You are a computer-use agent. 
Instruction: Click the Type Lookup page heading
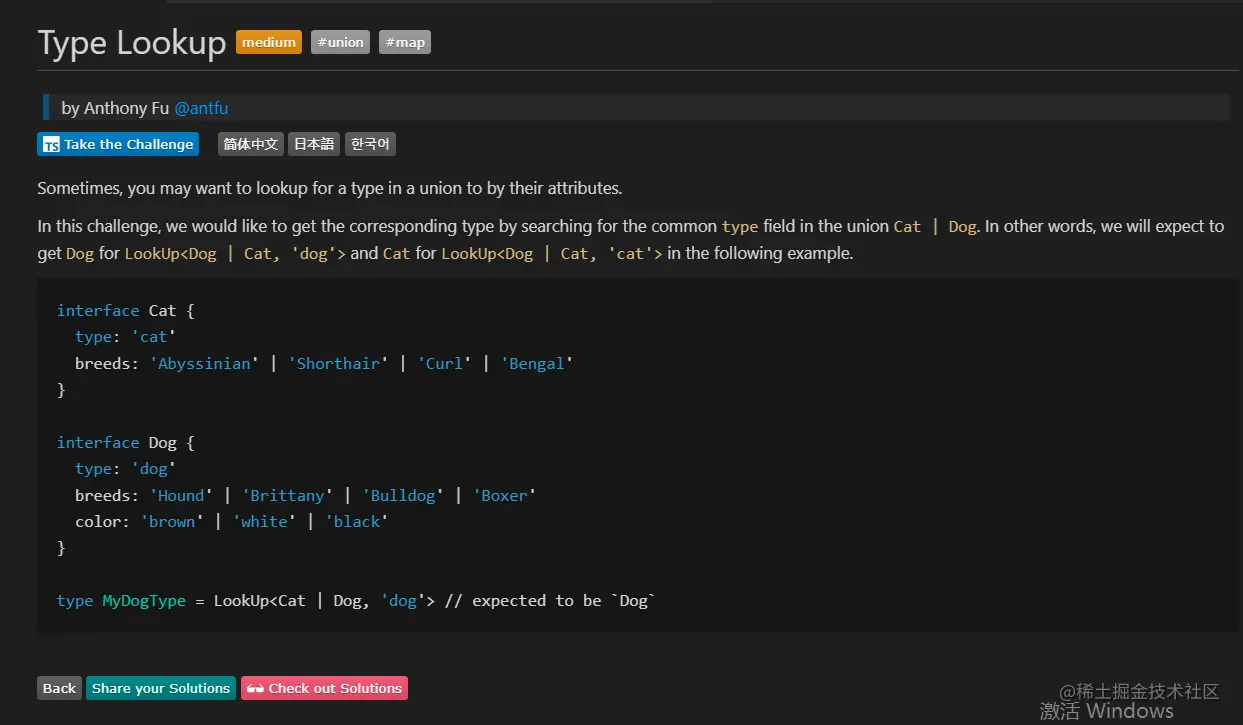(x=132, y=43)
